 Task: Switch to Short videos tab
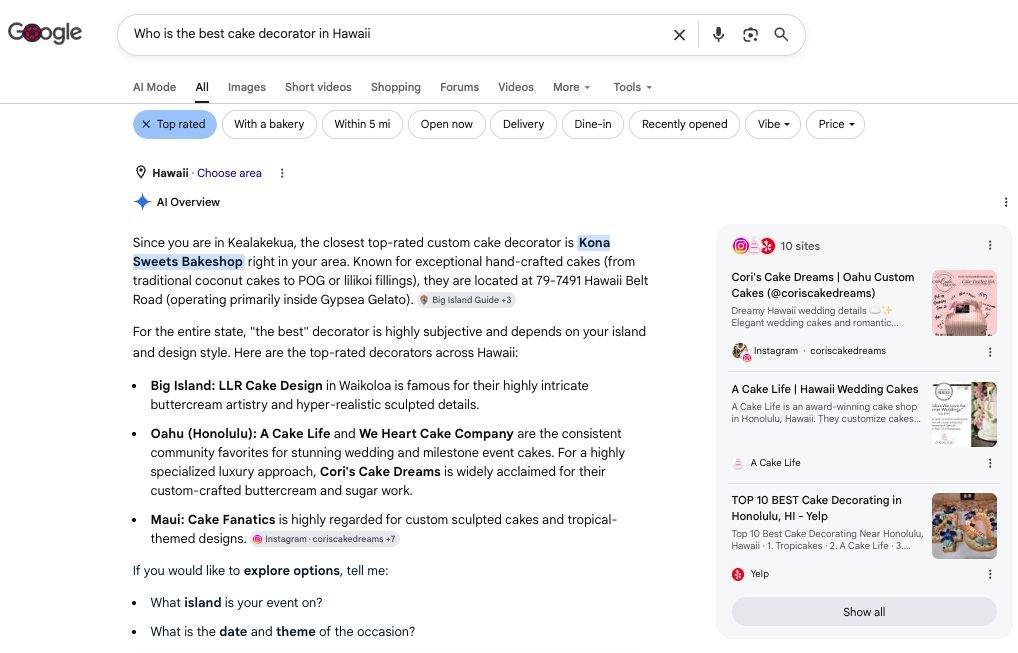(318, 87)
